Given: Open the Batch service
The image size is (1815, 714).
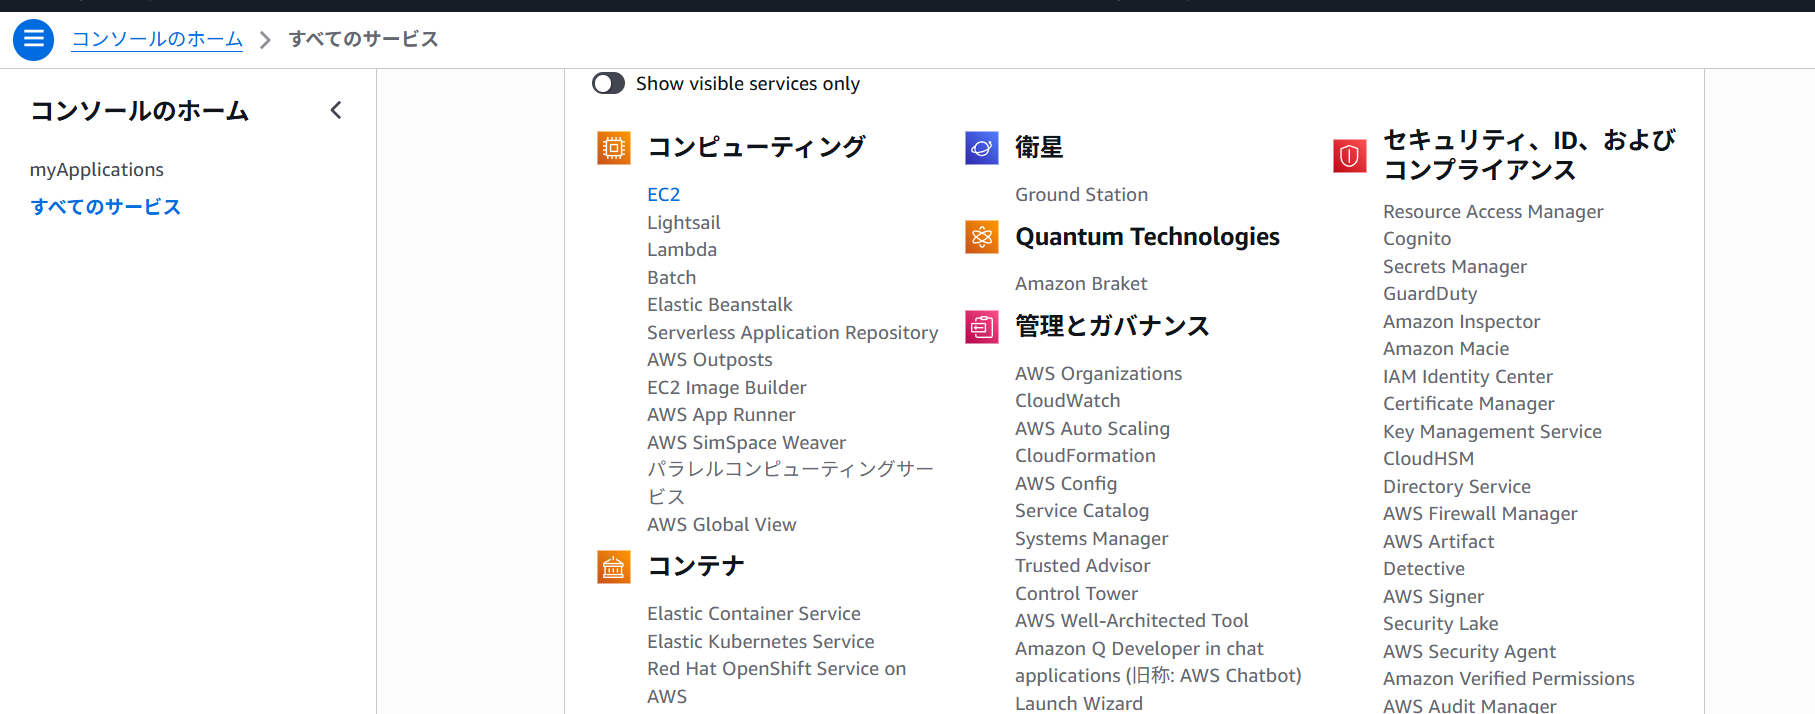Looking at the screenshot, I should coord(672,278).
